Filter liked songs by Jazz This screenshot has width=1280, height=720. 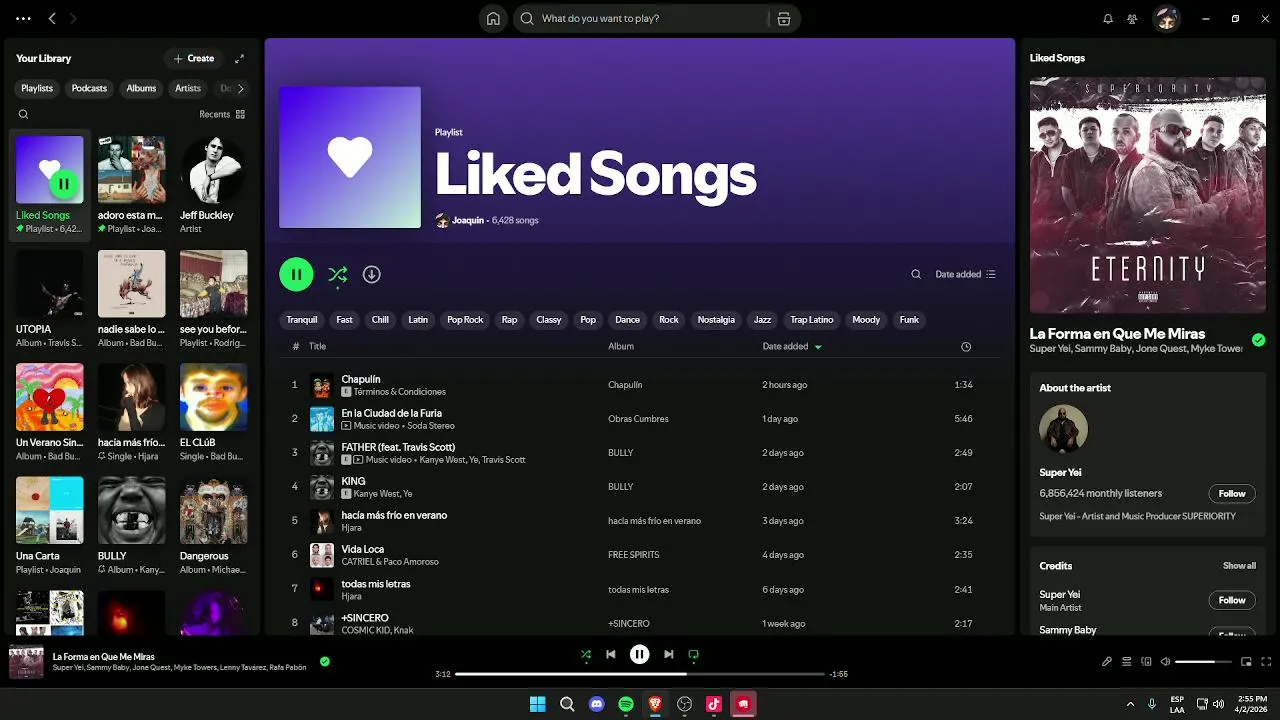[x=762, y=320]
